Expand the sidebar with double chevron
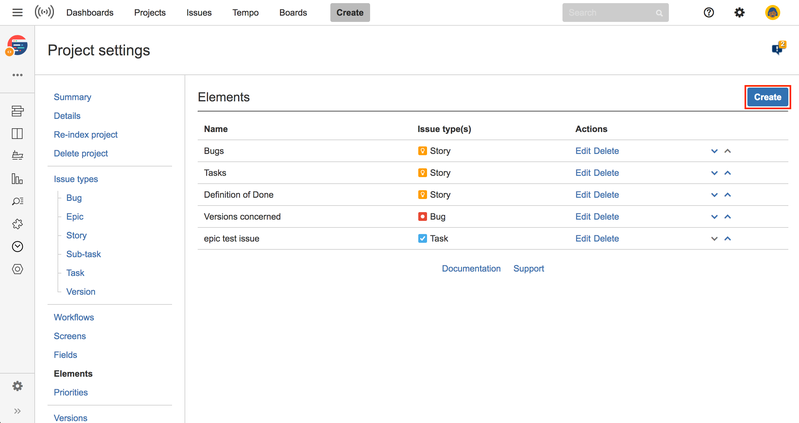Screen dimensions: 799x423 [17, 411]
